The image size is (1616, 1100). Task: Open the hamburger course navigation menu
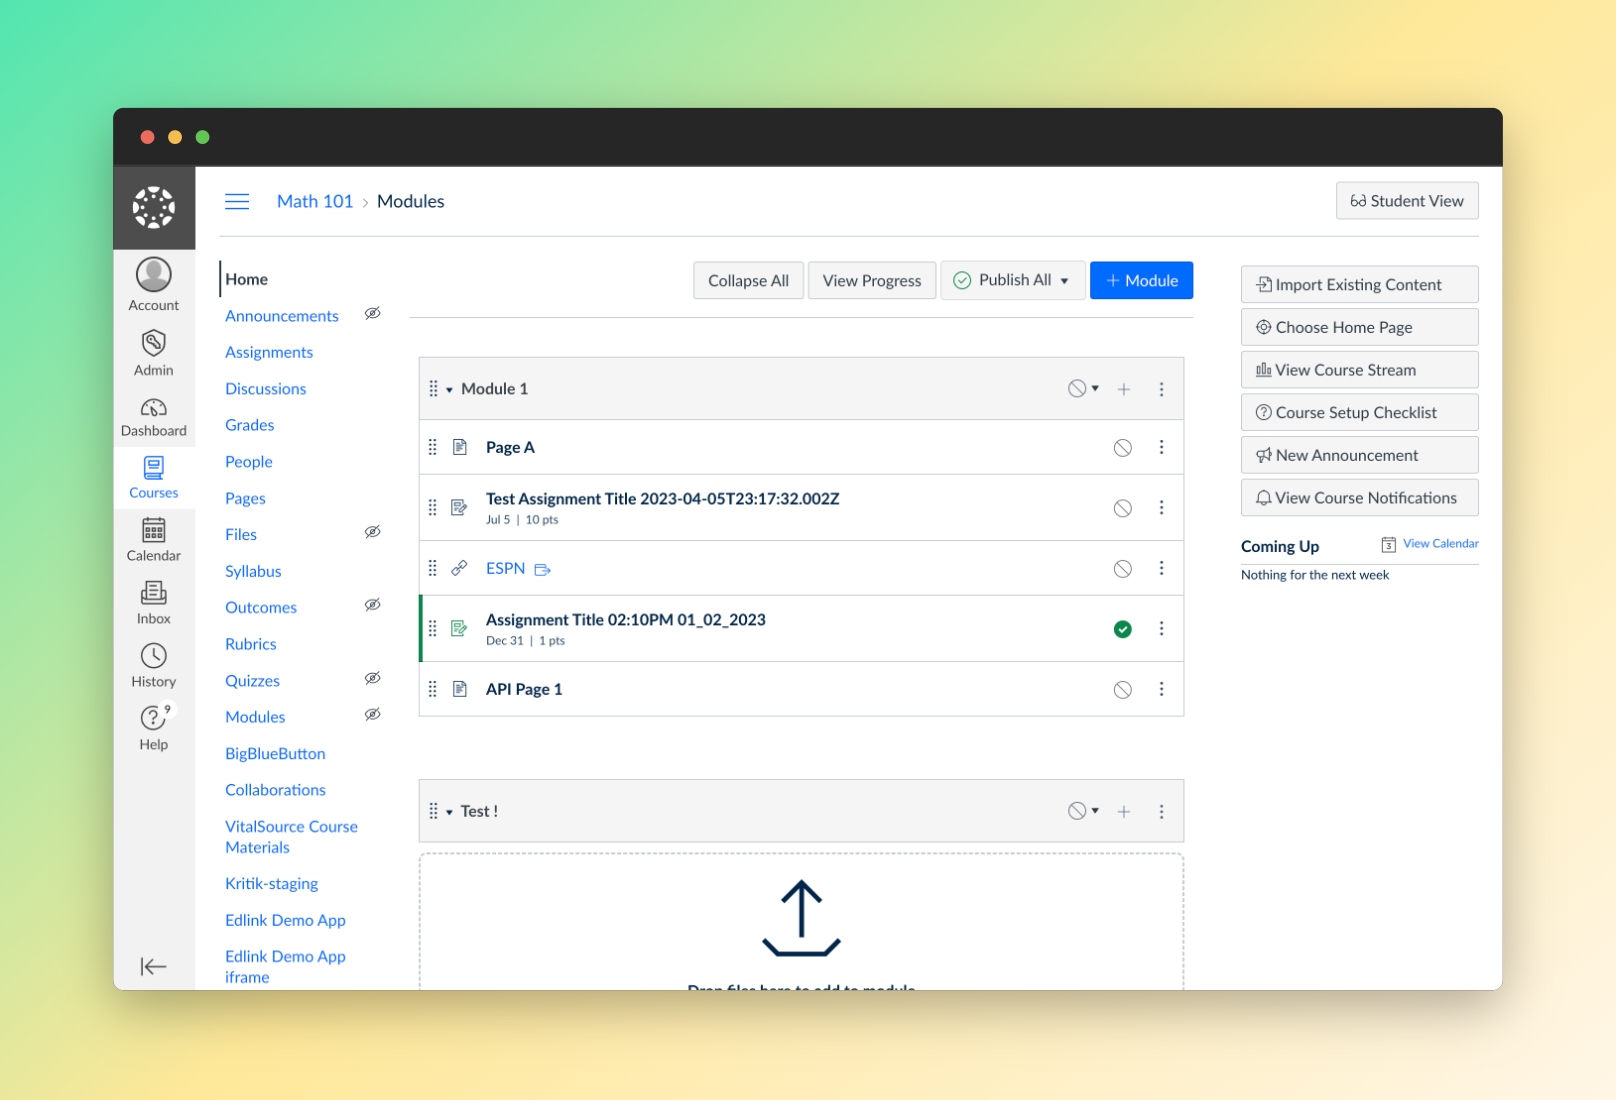(x=237, y=201)
